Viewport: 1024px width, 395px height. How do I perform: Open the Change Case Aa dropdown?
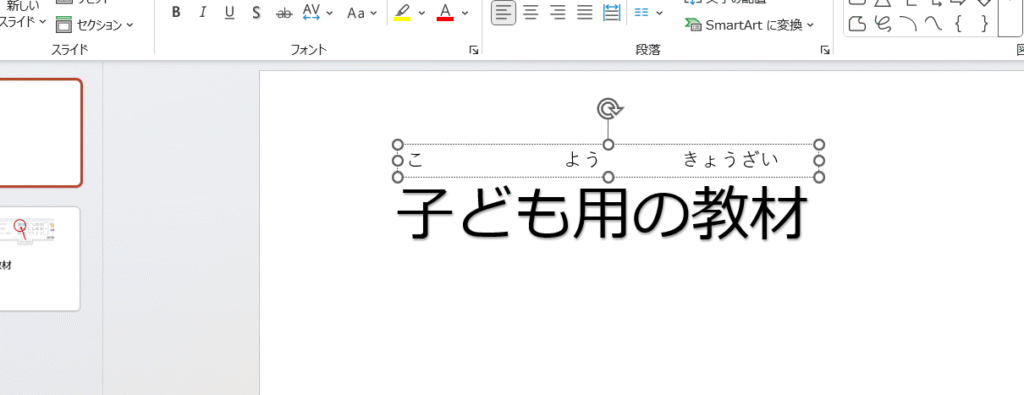click(362, 12)
